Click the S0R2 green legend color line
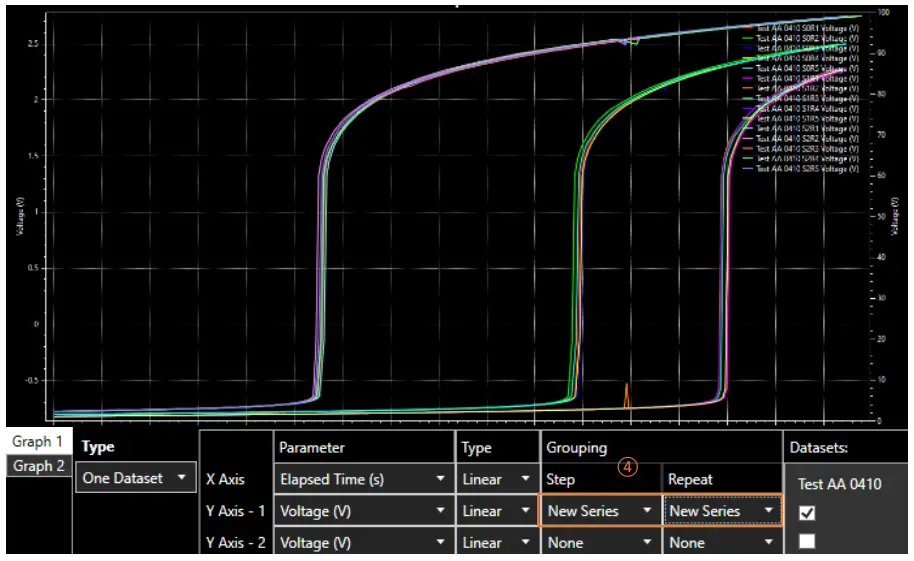This screenshot has width=914, height=561. click(747, 38)
